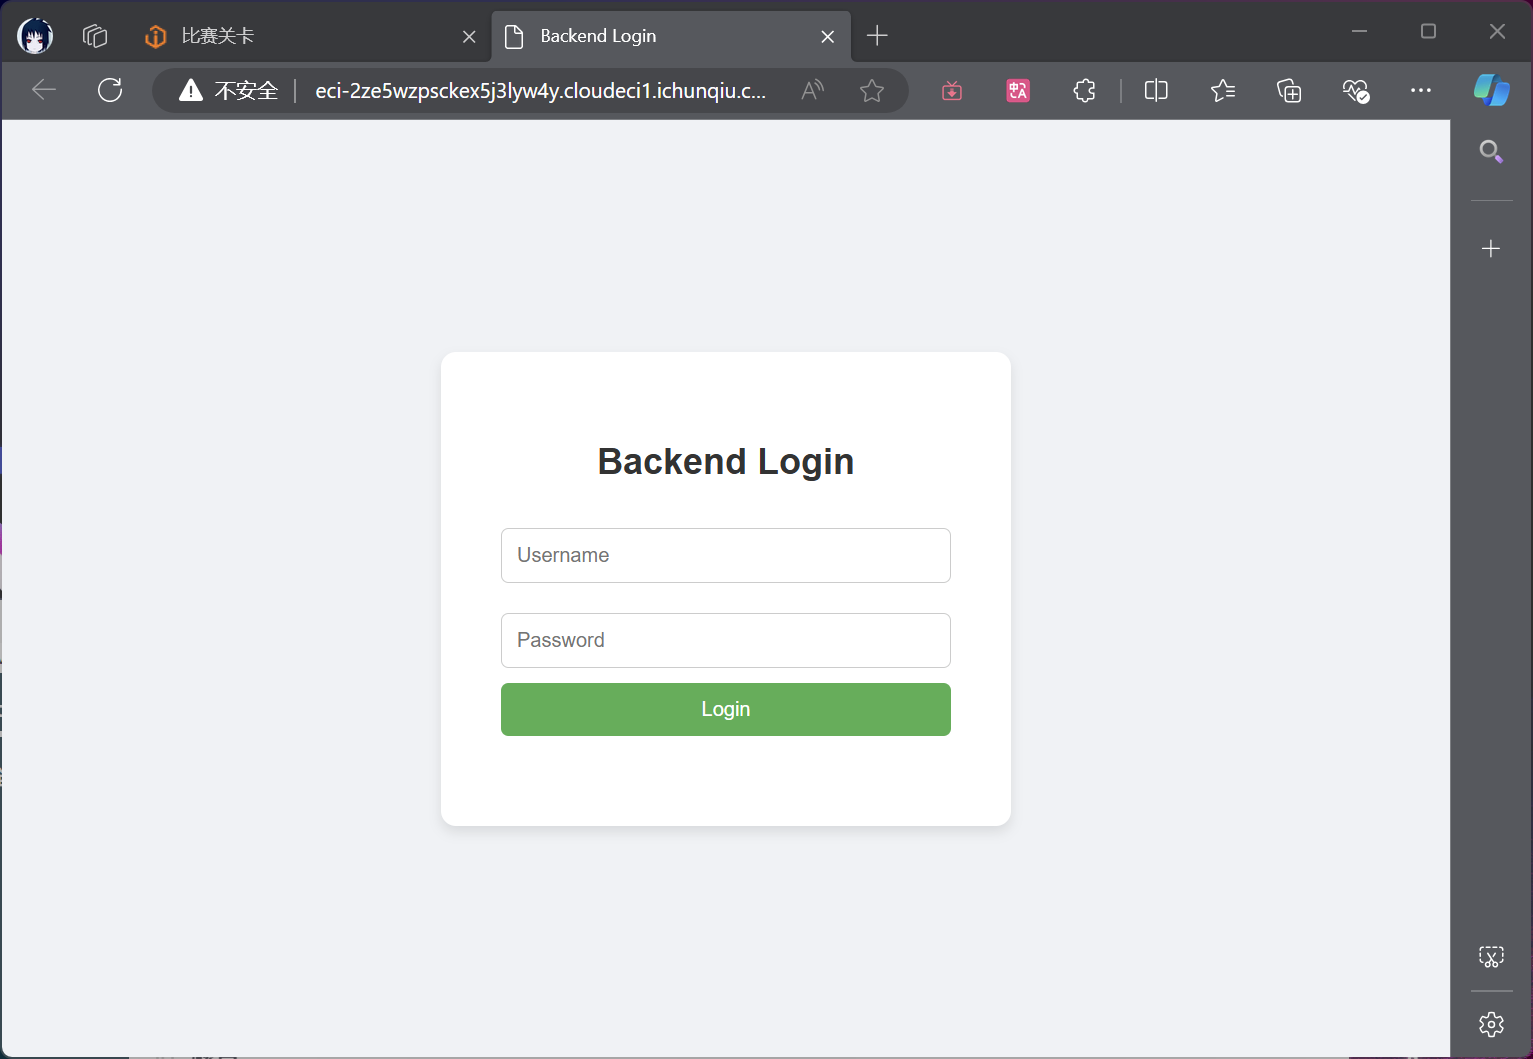
Task: Start sidebar screenshot capture tool
Action: (x=1491, y=957)
